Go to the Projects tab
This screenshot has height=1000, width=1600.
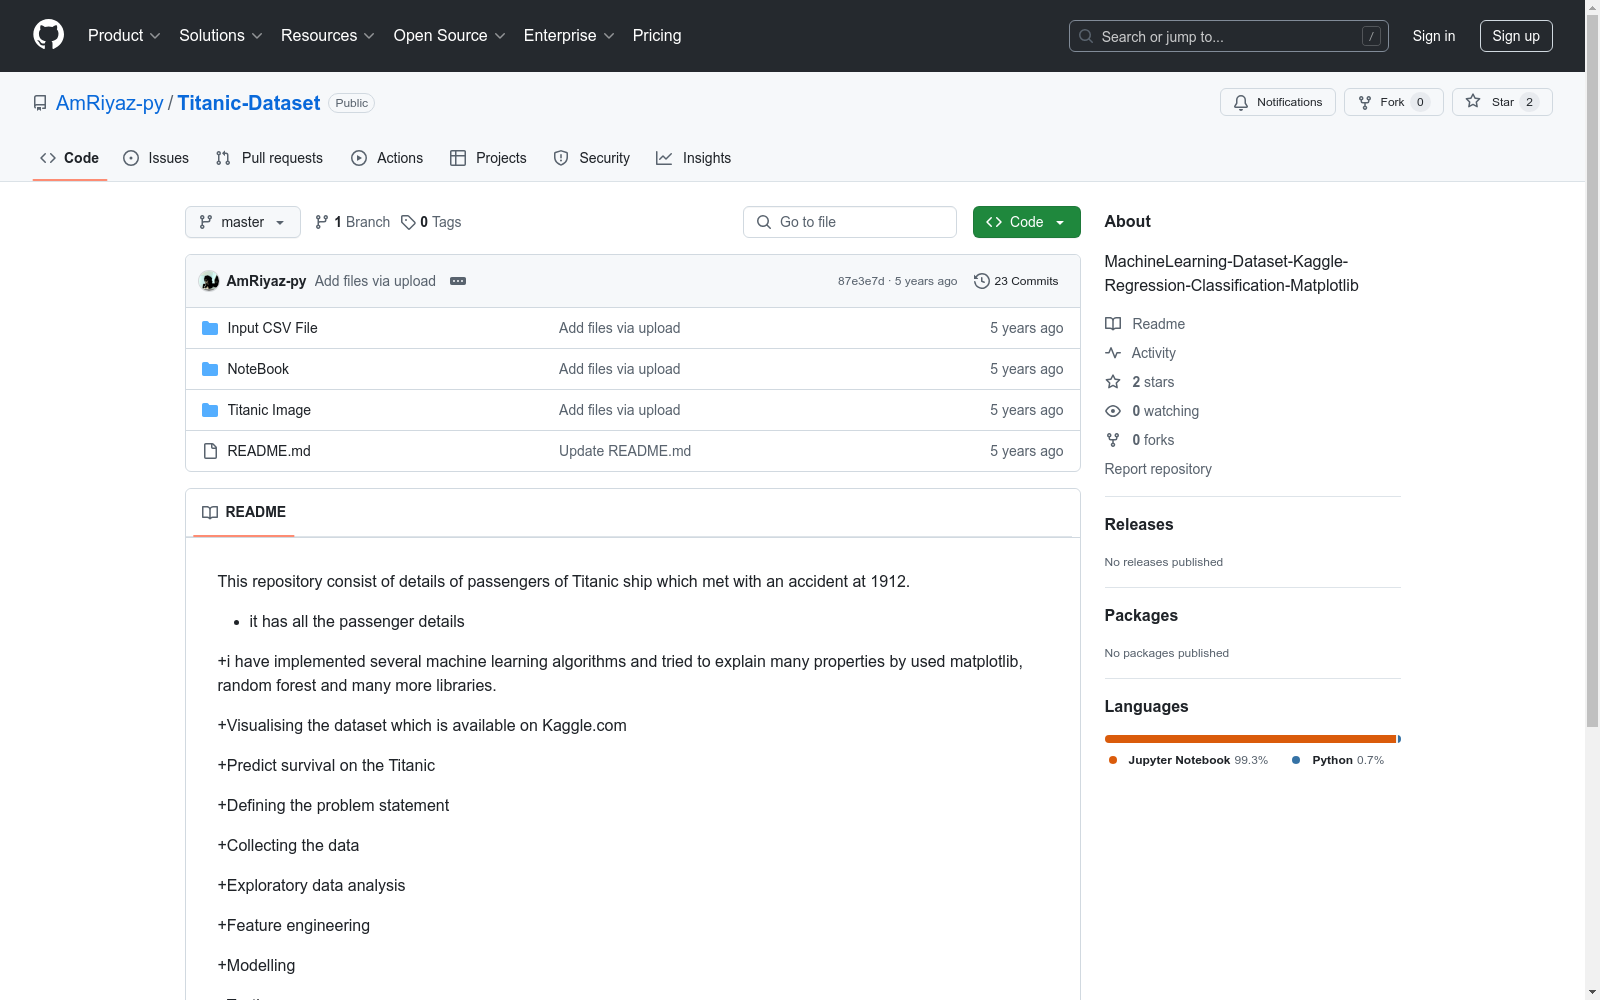[x=488, y=158]
